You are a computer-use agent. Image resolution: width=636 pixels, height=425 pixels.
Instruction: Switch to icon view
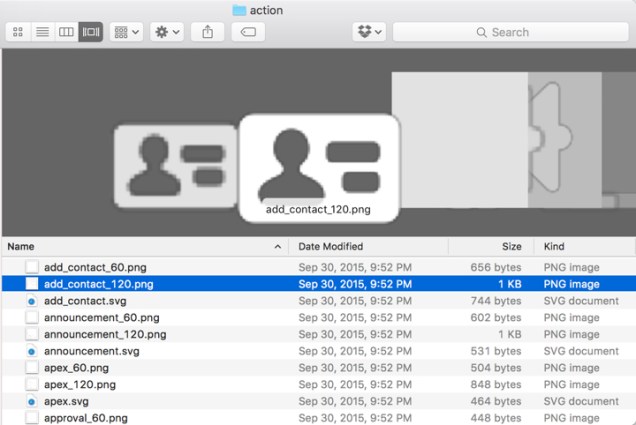(x=18, y=32)
